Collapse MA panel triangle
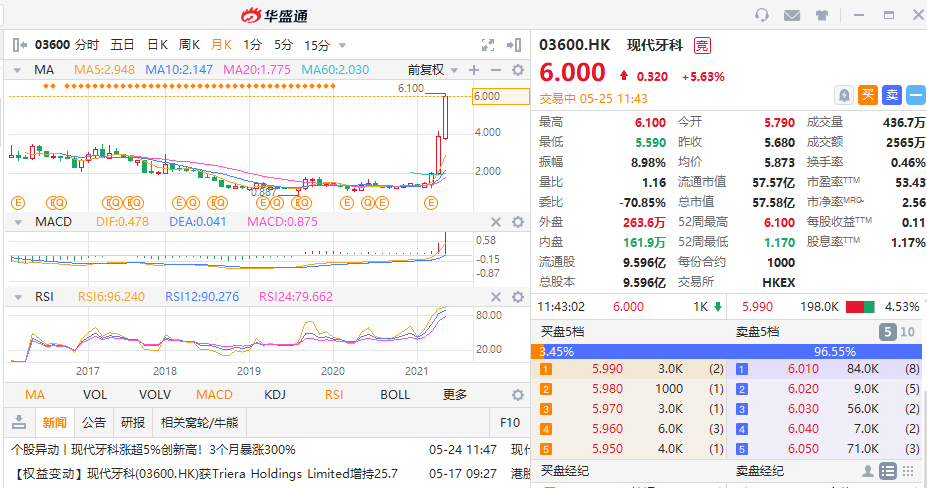The width and height of the screenshot is (927, 488). coord(17,70)
